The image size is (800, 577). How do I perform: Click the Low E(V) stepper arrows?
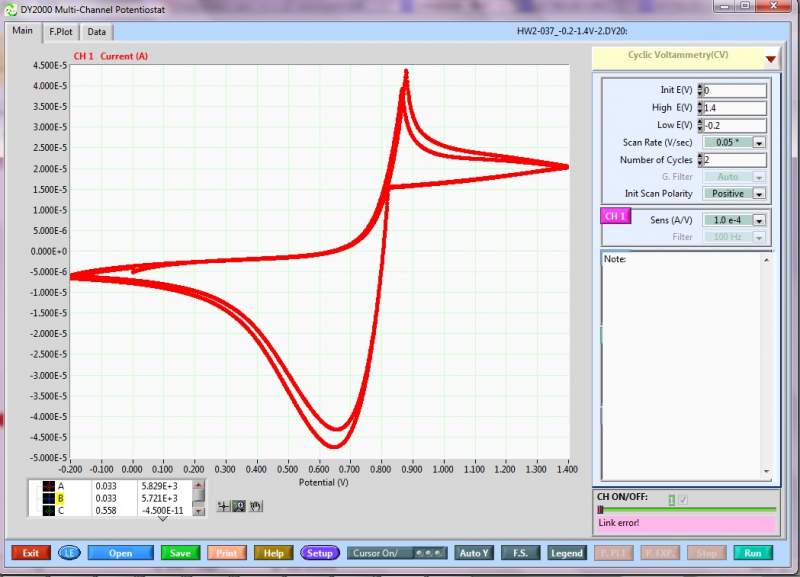pos(700,125)
